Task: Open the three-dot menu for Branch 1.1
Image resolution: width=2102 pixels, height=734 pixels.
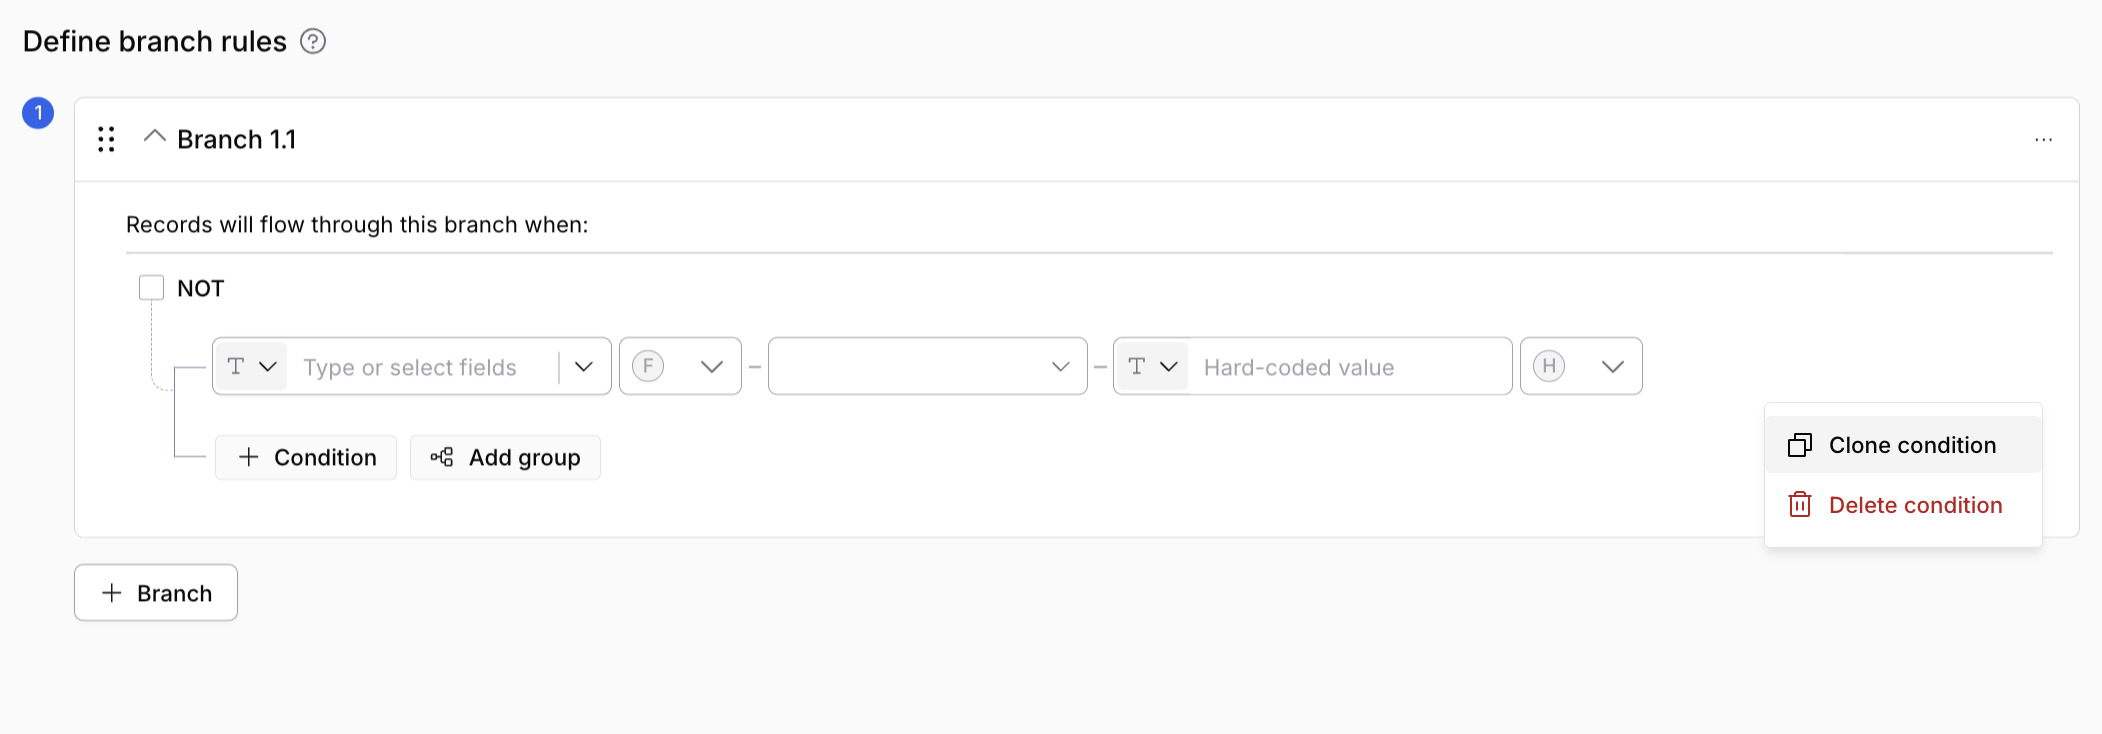Action: click(2043, 139)
